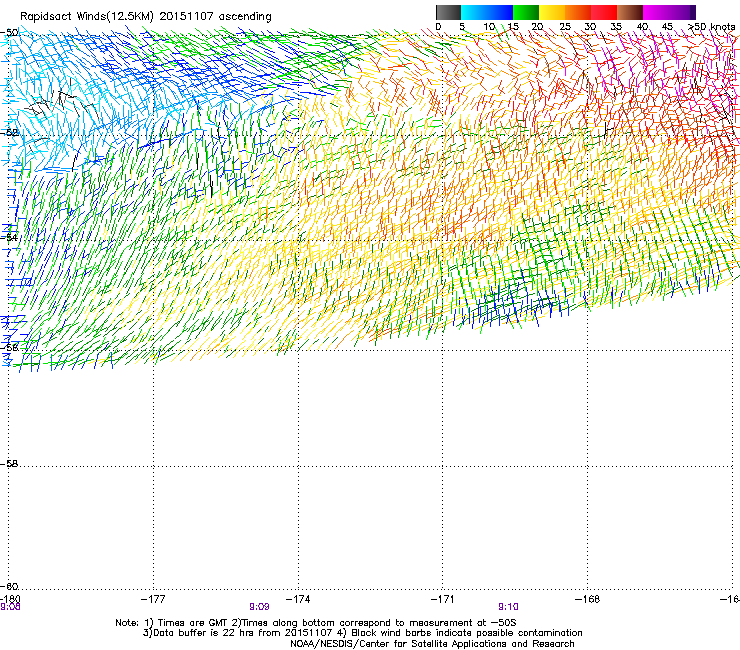Click the blue 10-15 knots color segment
This screenshot has height=650, width=740.
(500, 12)
